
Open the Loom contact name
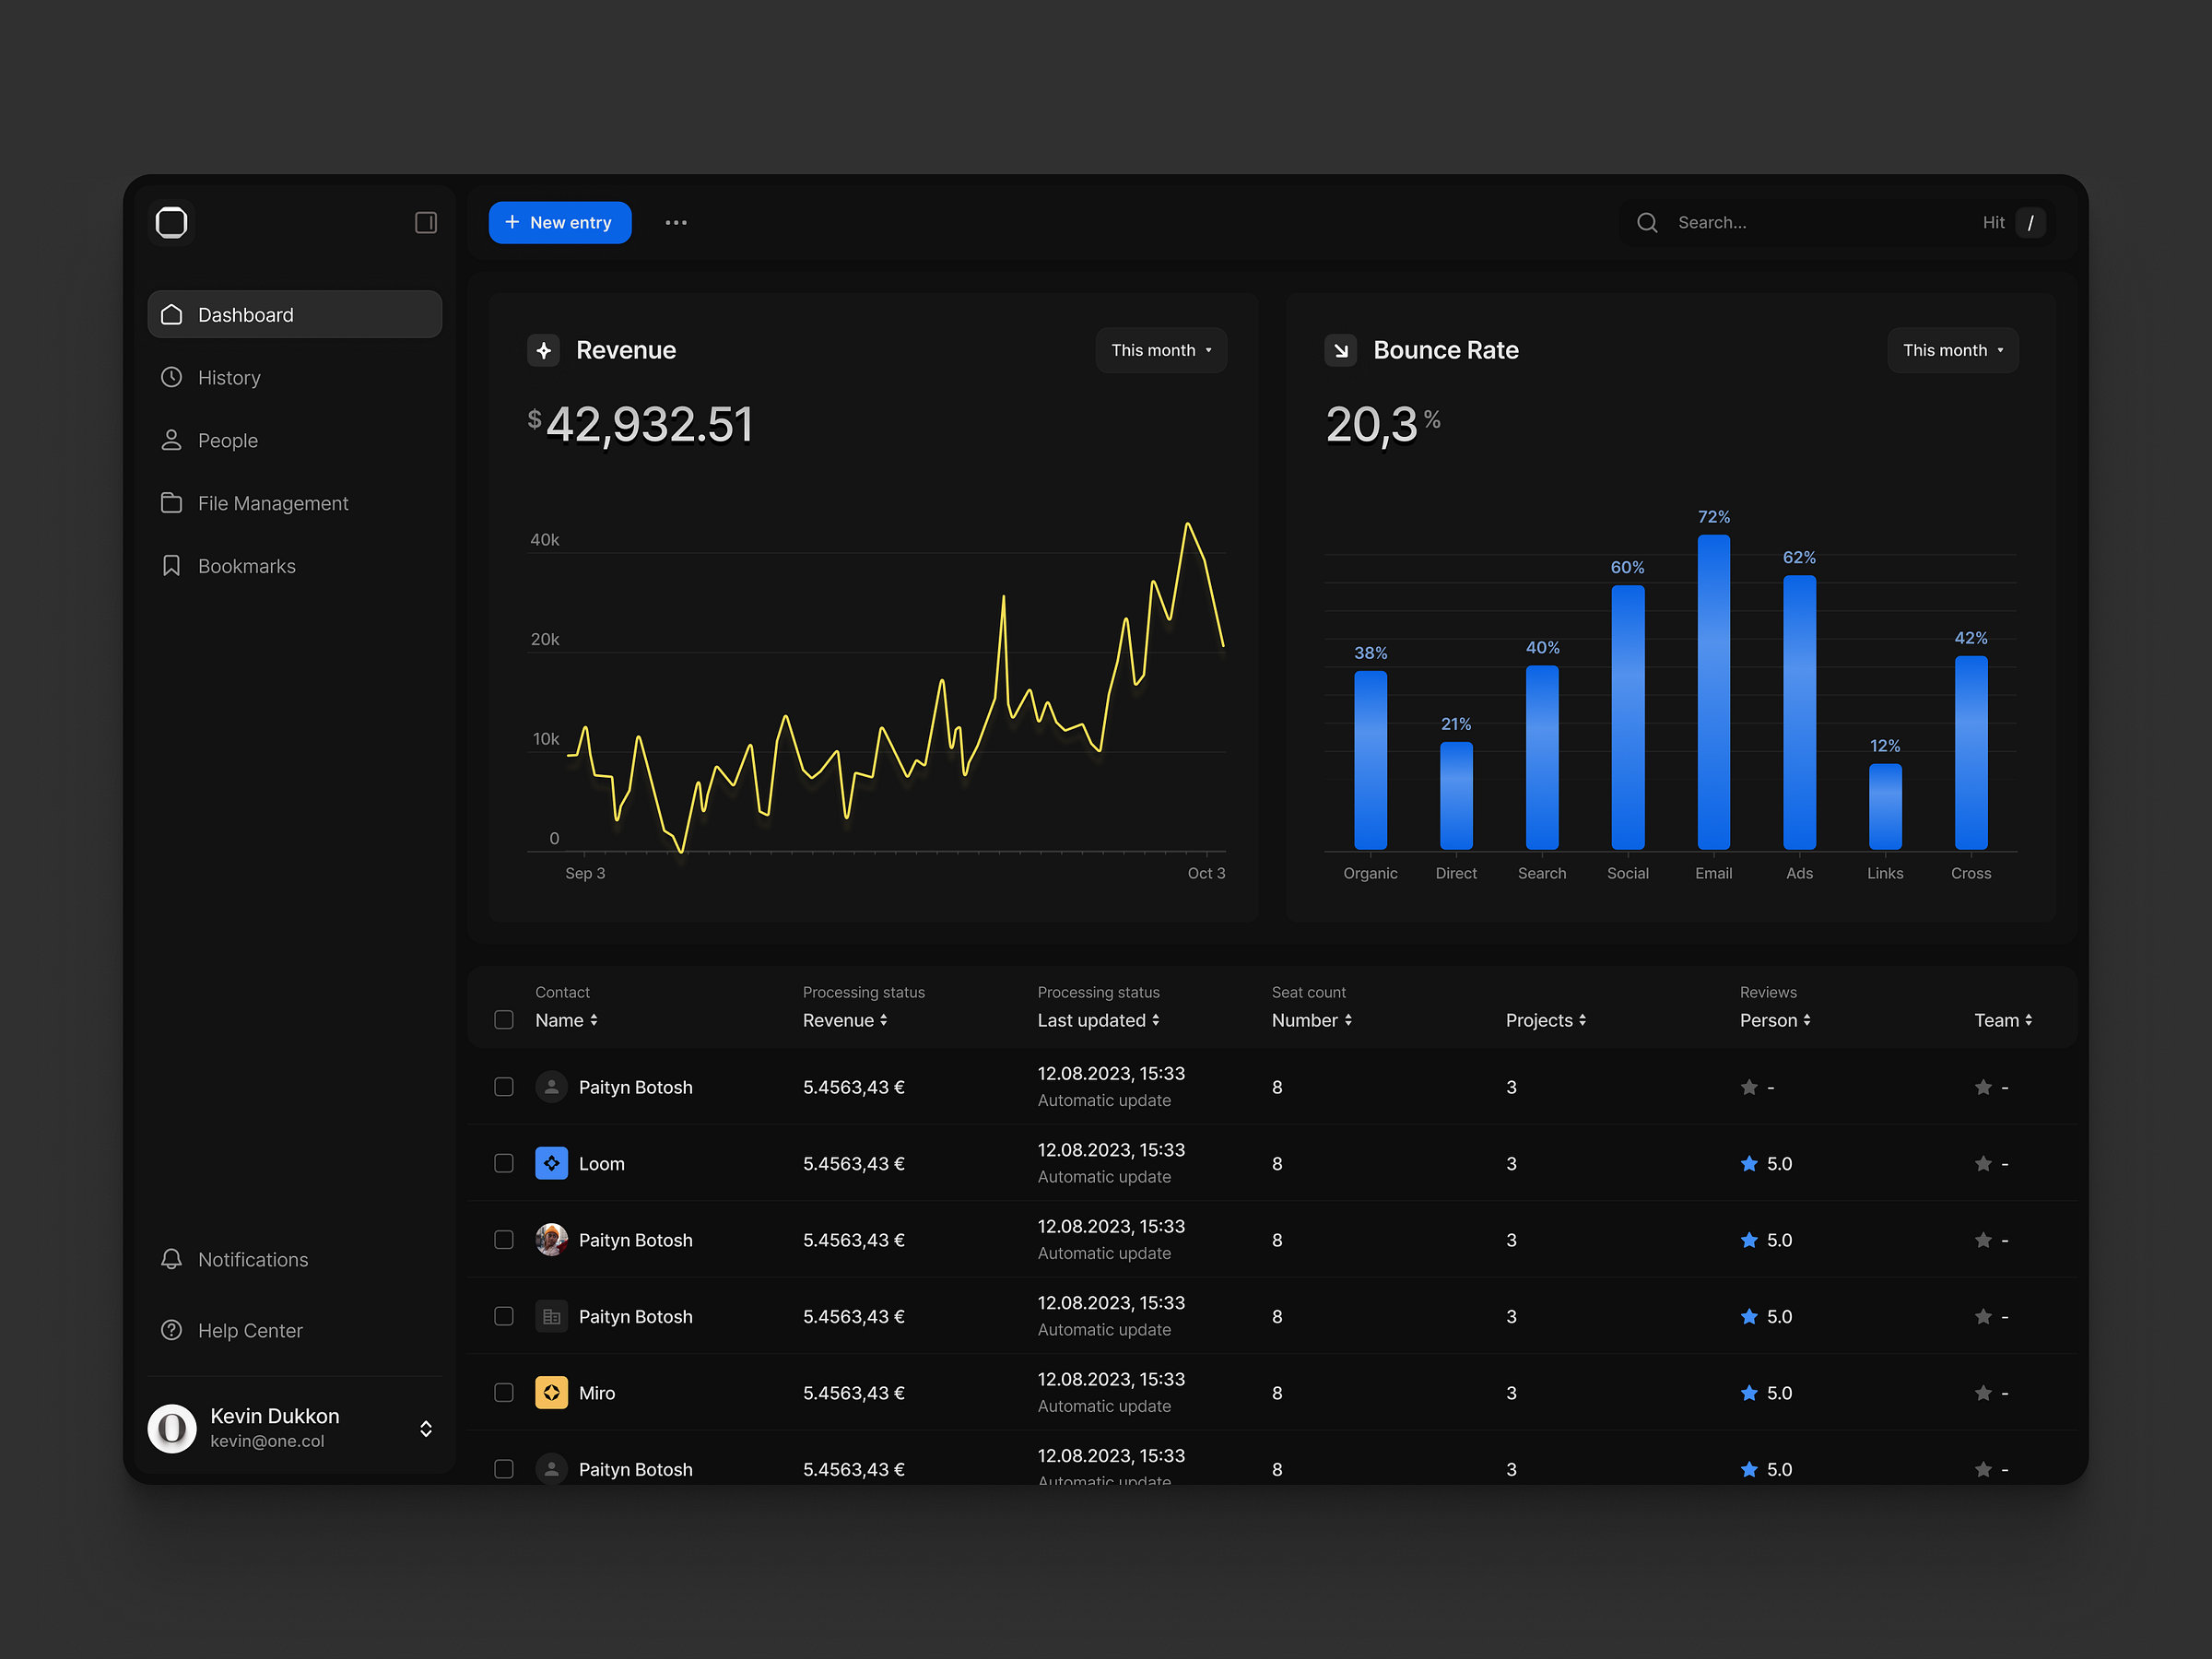[602, 1163]
